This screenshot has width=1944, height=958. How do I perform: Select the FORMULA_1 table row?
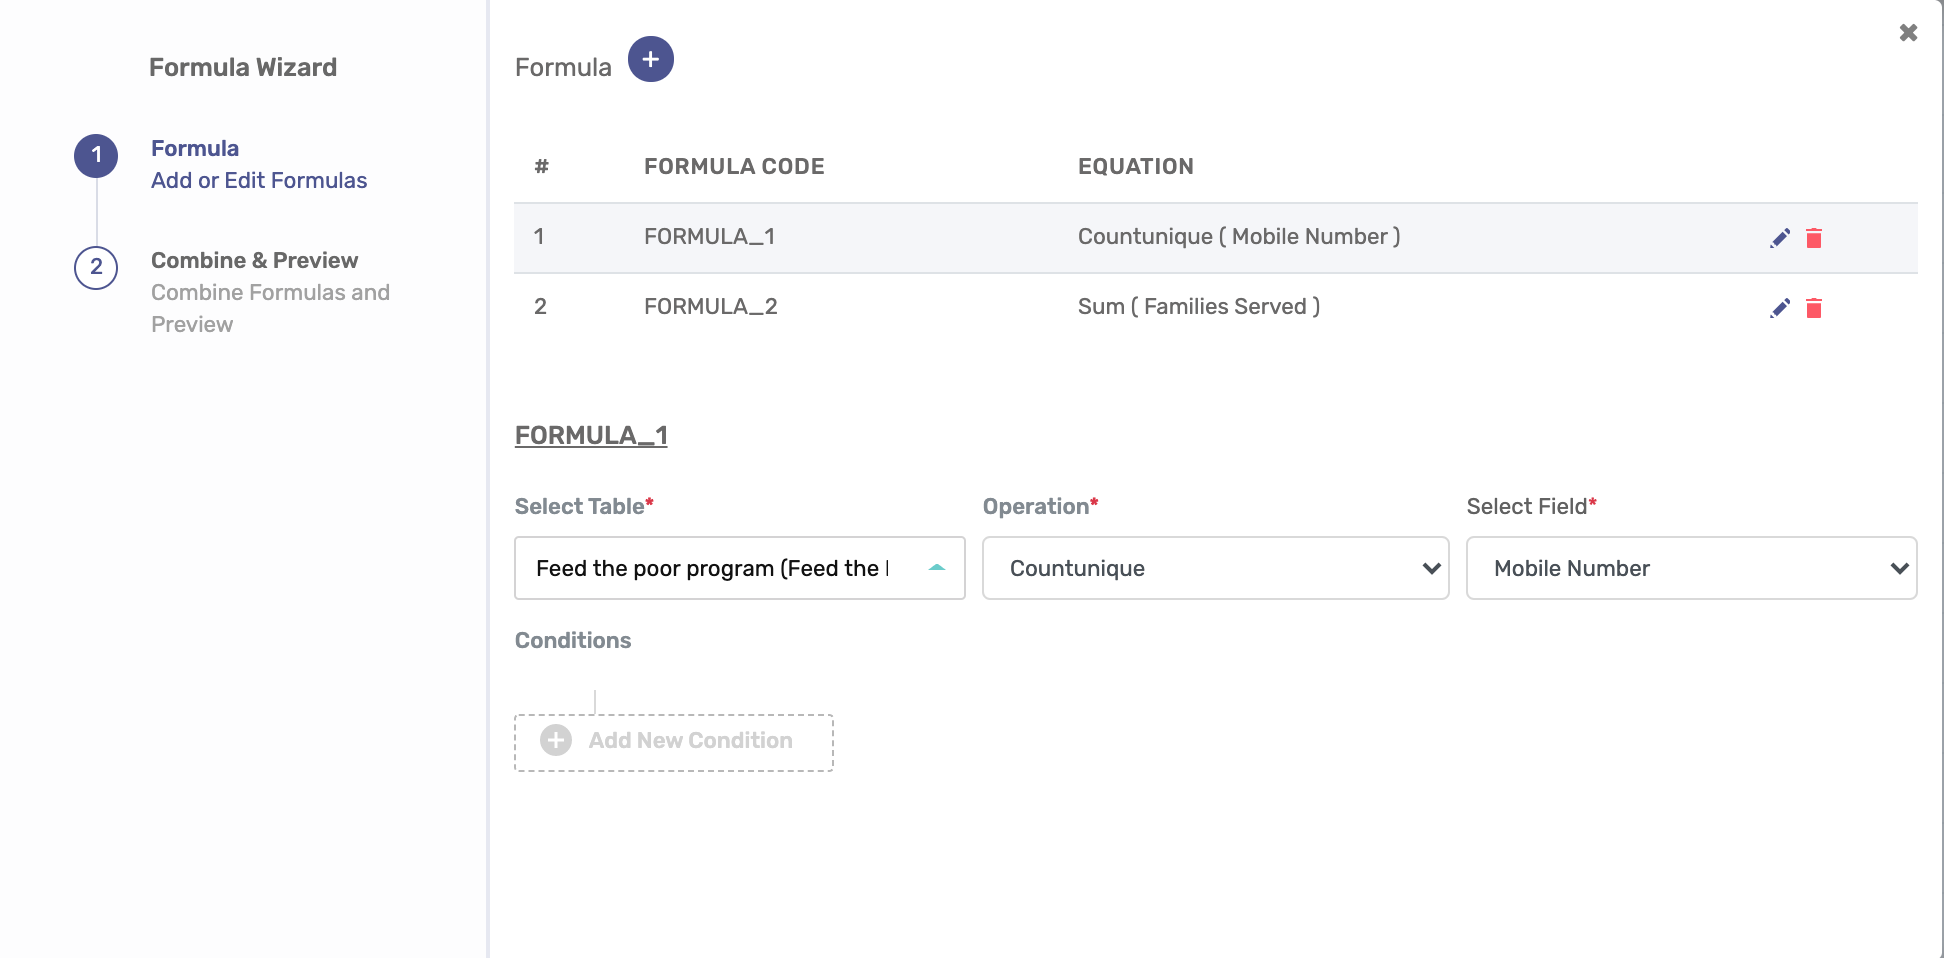(x=1215, y=238)
